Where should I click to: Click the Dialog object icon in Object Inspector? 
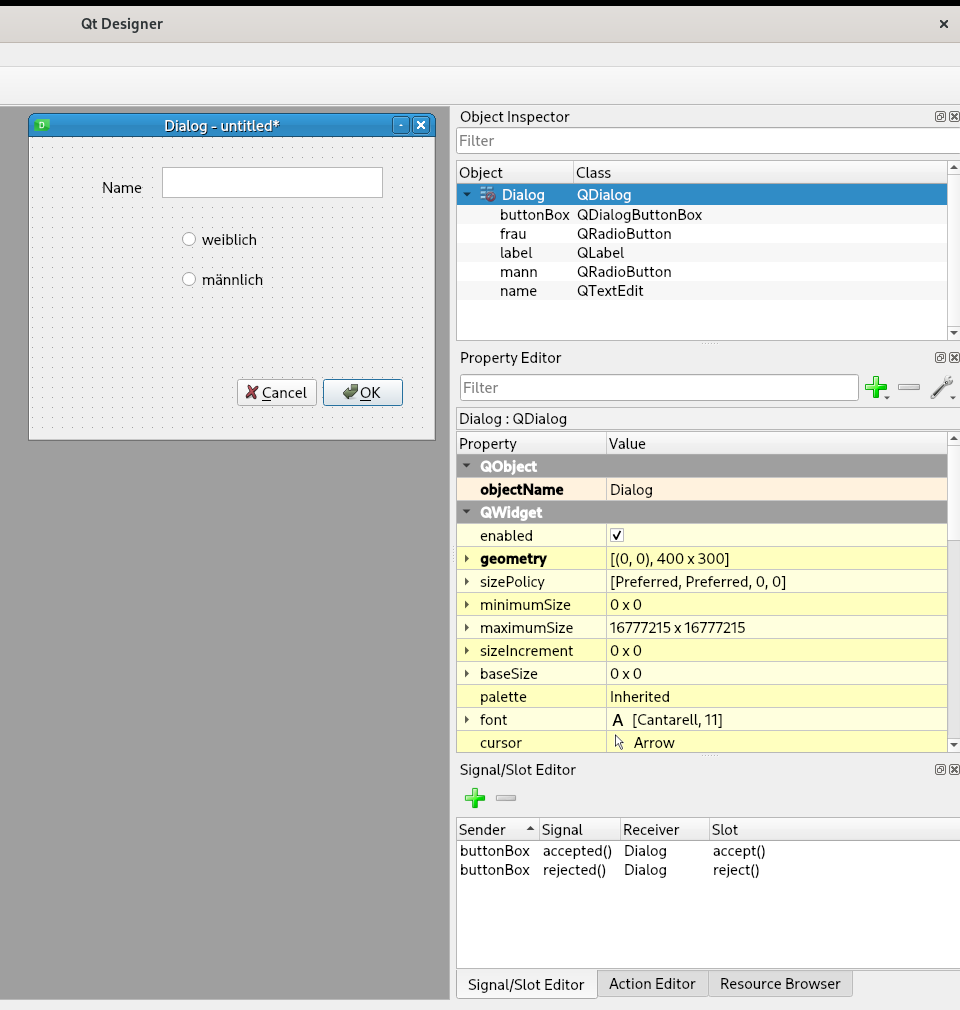pos(488,195)
